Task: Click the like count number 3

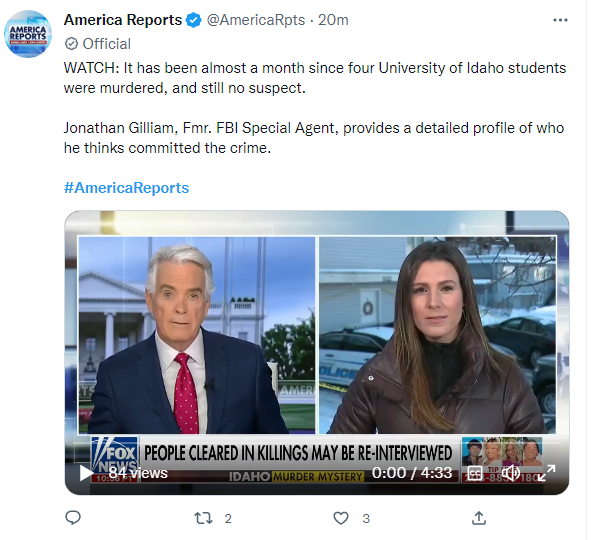Action: tap(366, 518)
